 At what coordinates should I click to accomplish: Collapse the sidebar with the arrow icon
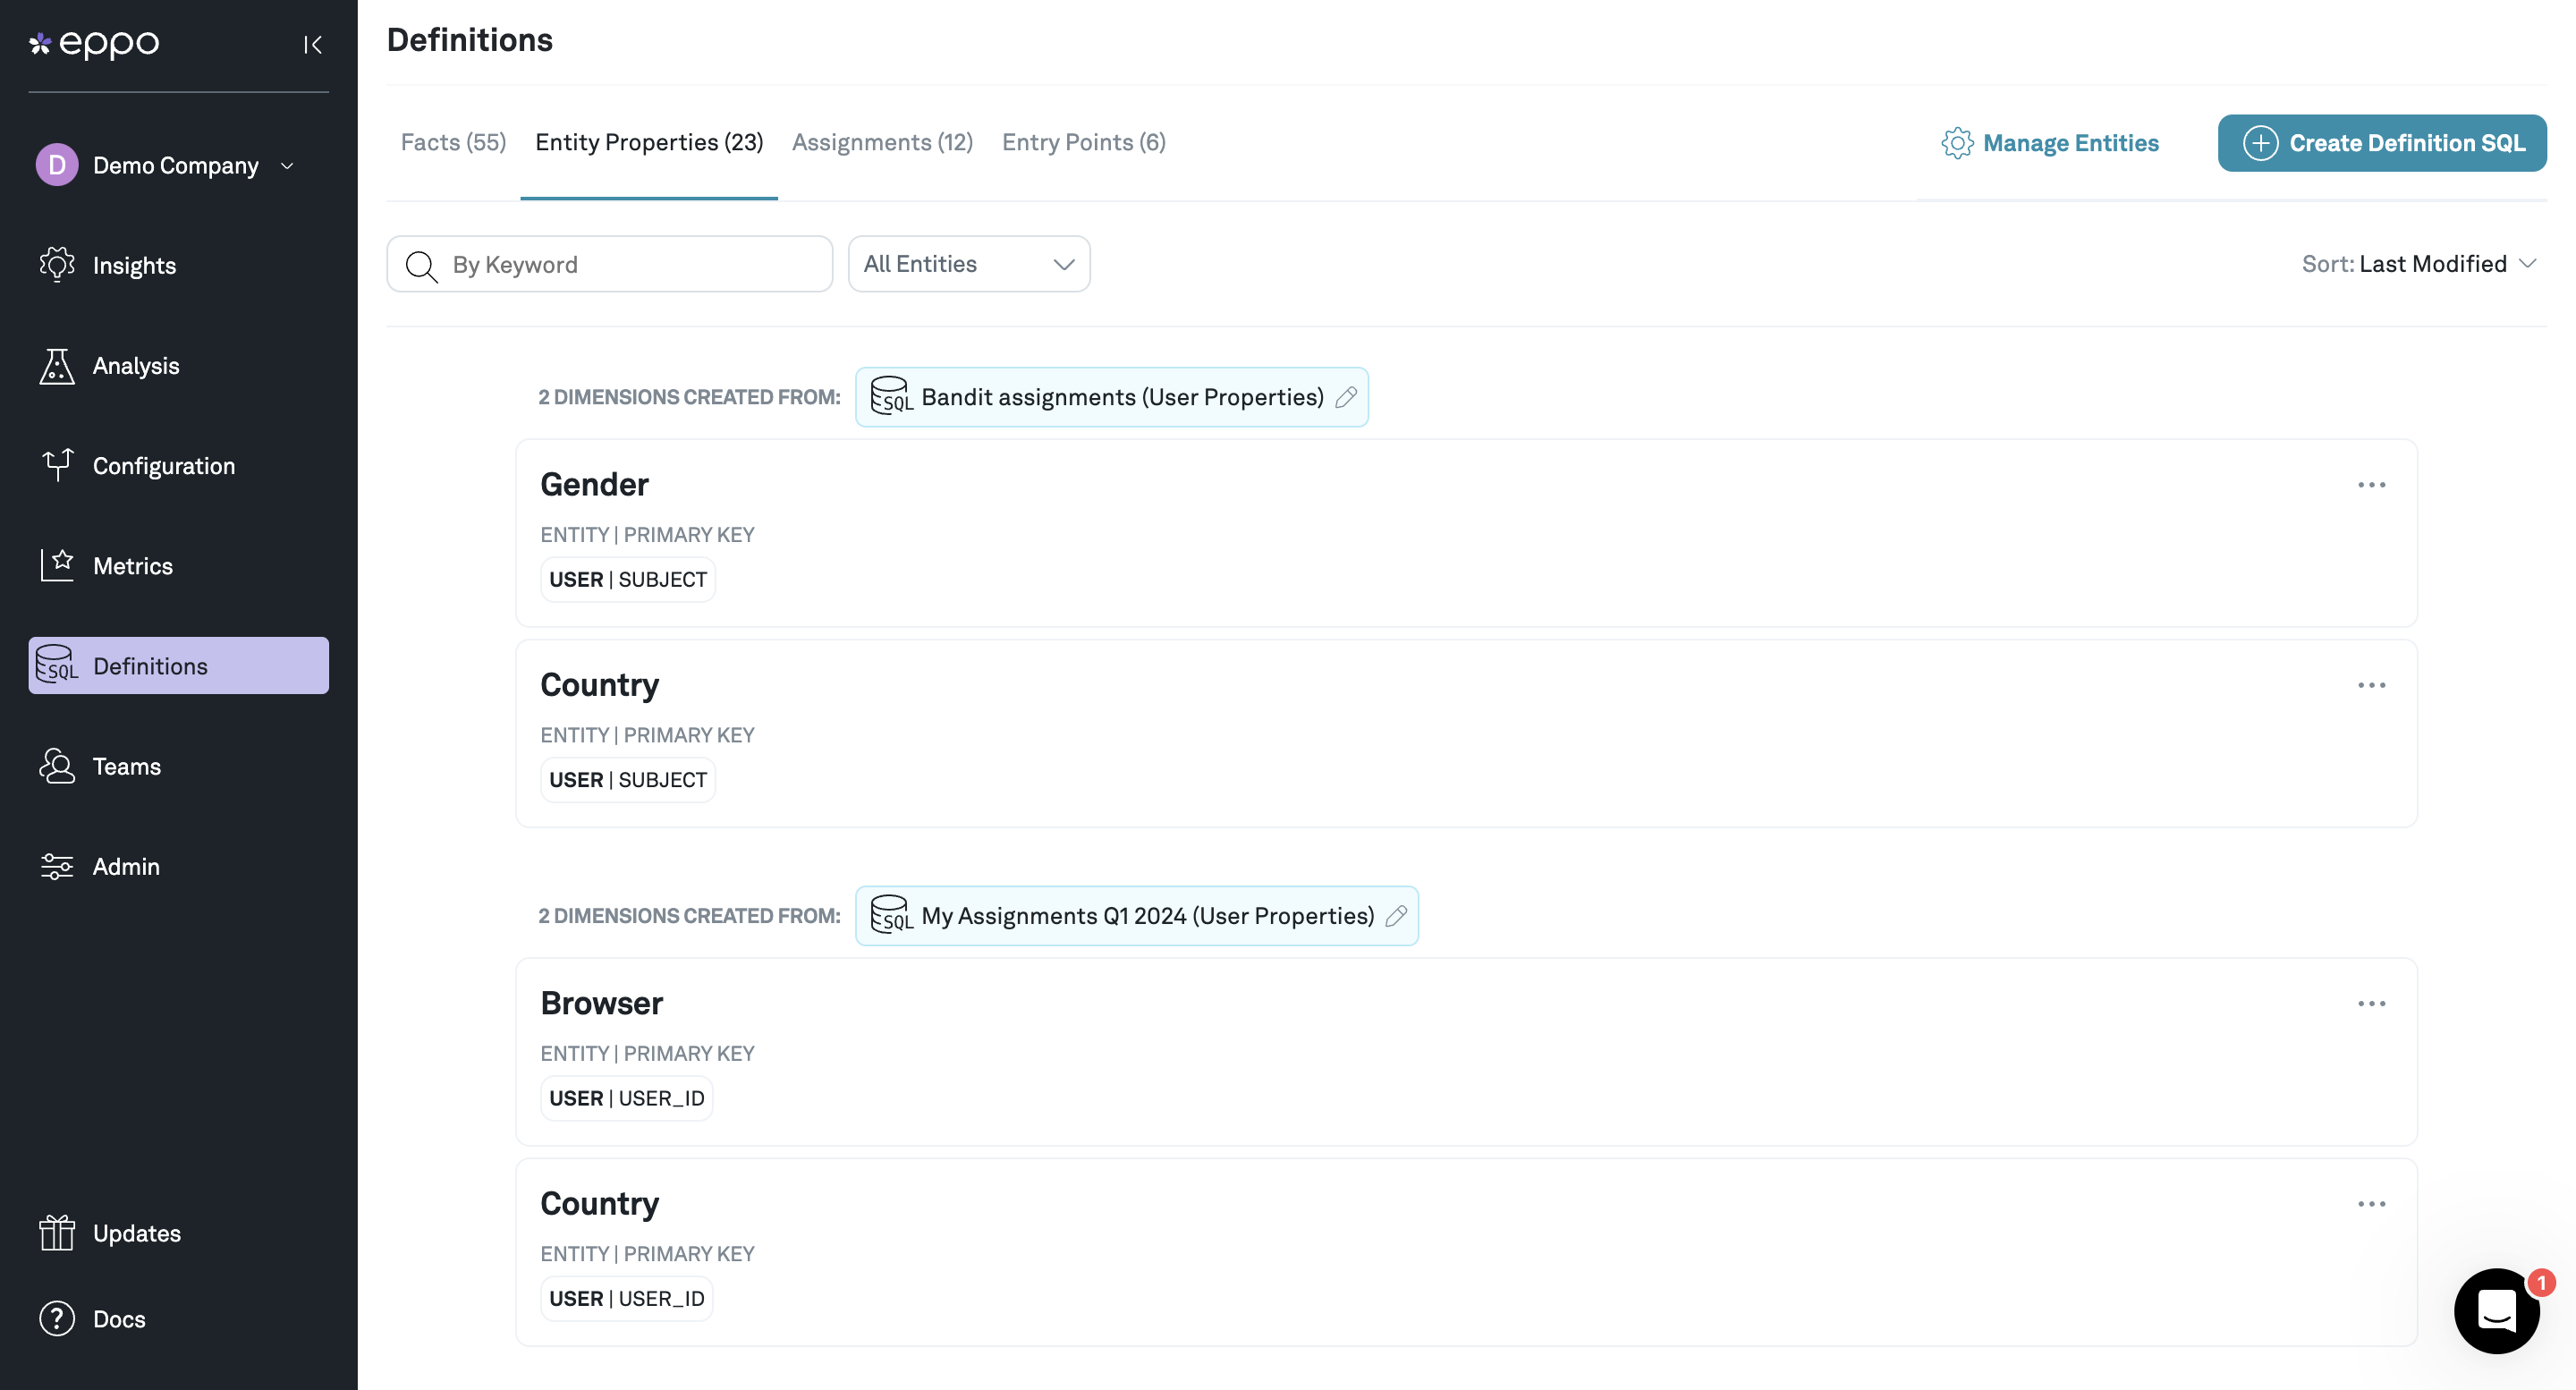(313, 44)
